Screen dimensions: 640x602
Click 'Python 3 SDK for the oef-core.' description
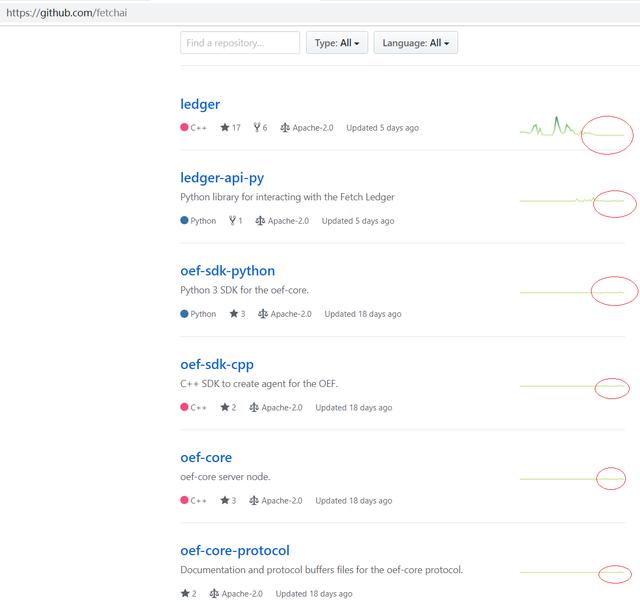tap(244, 290)
